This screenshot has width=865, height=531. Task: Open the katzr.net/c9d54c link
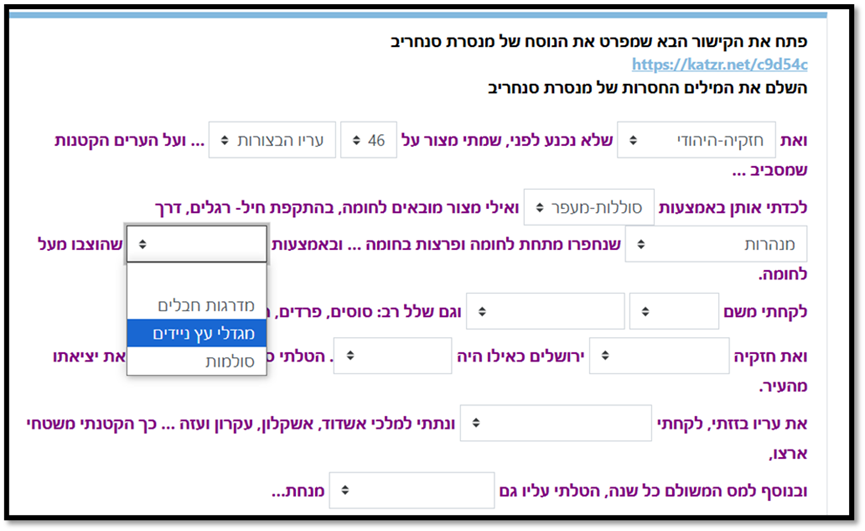coord(719,65)
